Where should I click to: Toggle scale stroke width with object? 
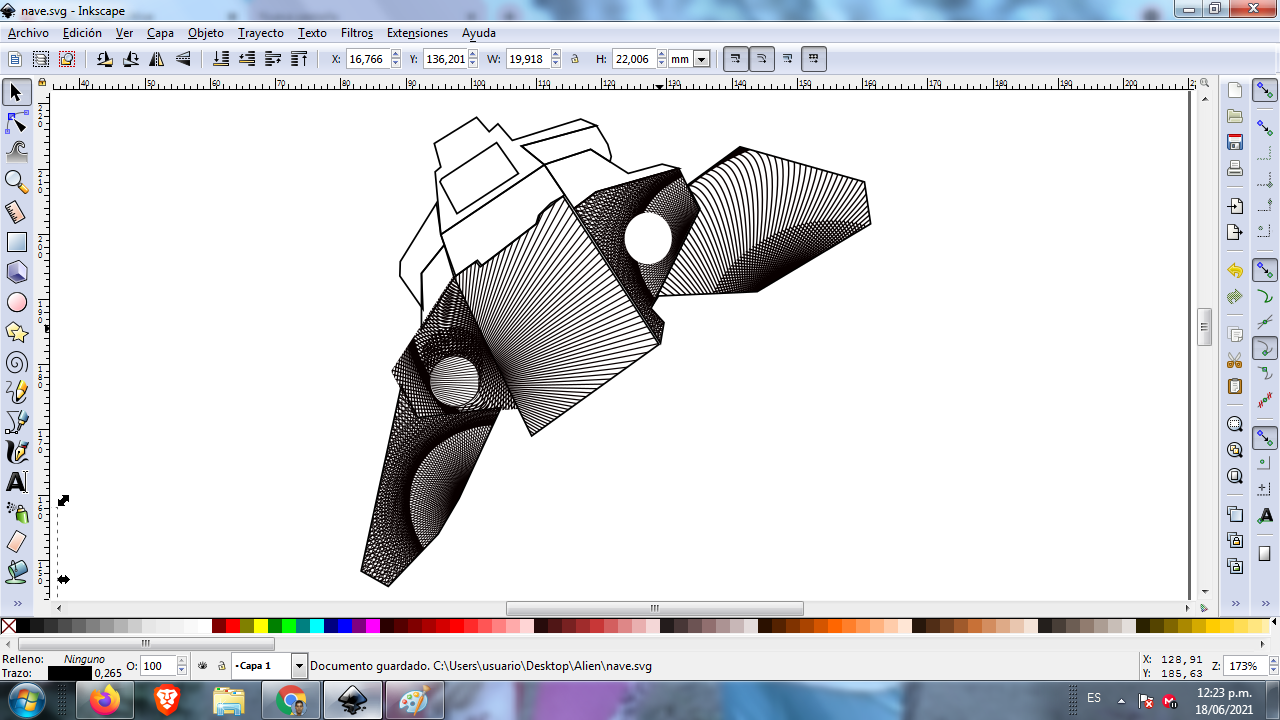pos(735,59)
